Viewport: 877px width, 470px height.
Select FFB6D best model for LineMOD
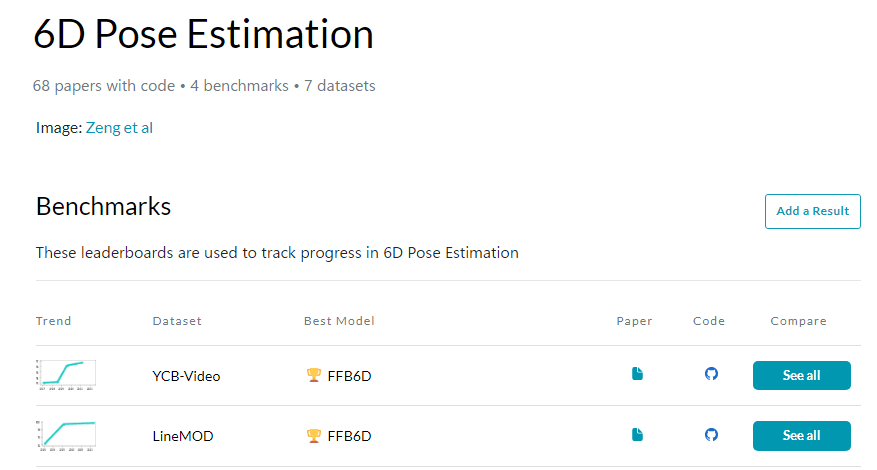(x=349, y=436)
